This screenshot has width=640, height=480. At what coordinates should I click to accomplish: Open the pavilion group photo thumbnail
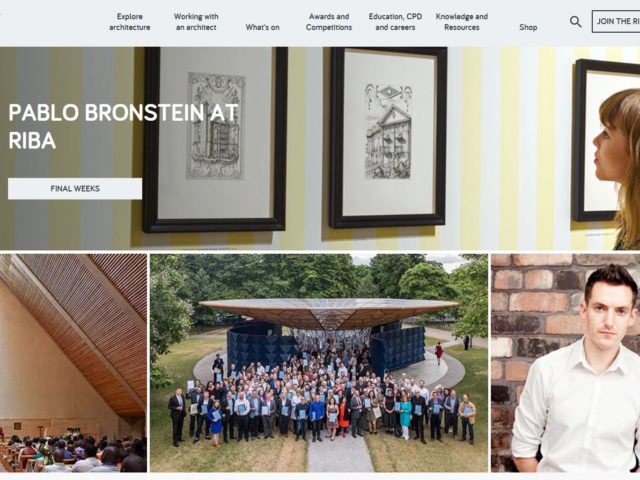coord(319,363)
